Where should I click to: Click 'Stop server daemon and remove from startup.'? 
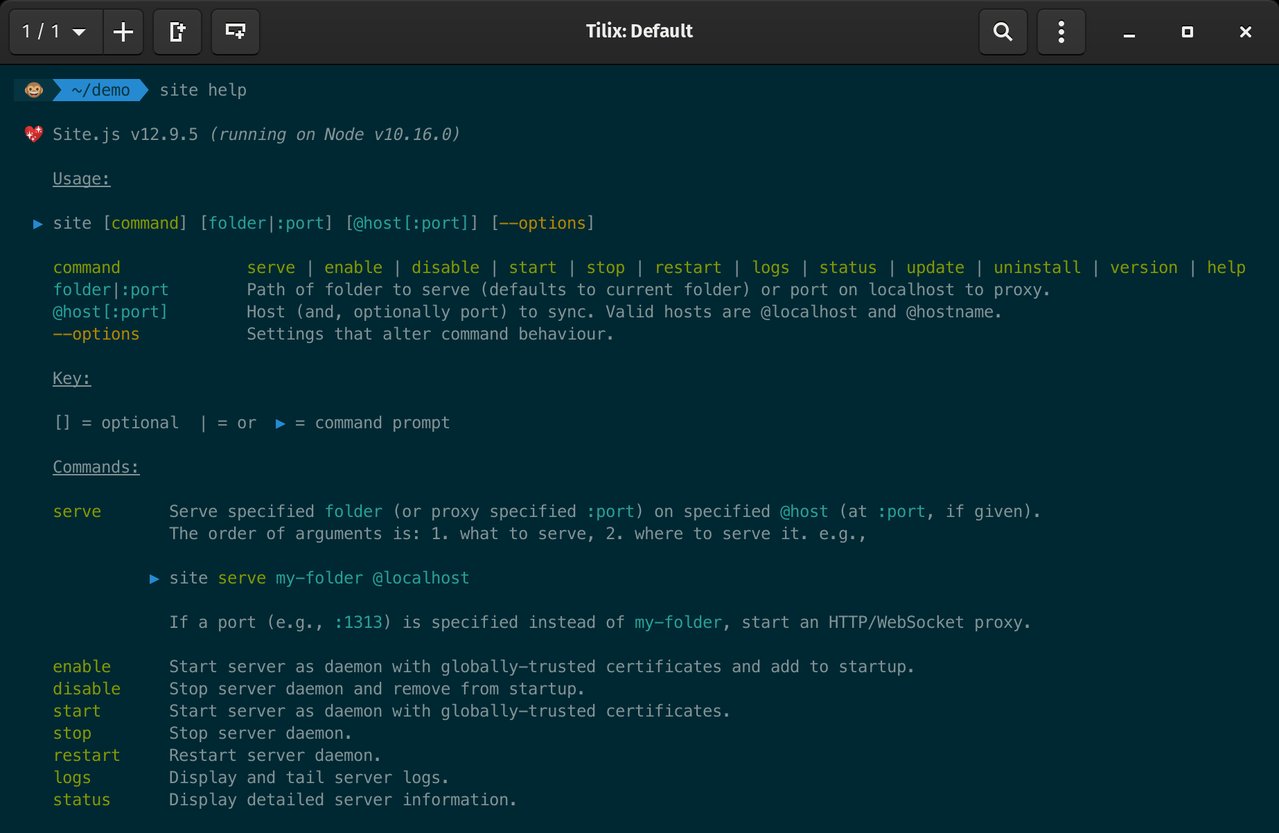pos(377,689)
